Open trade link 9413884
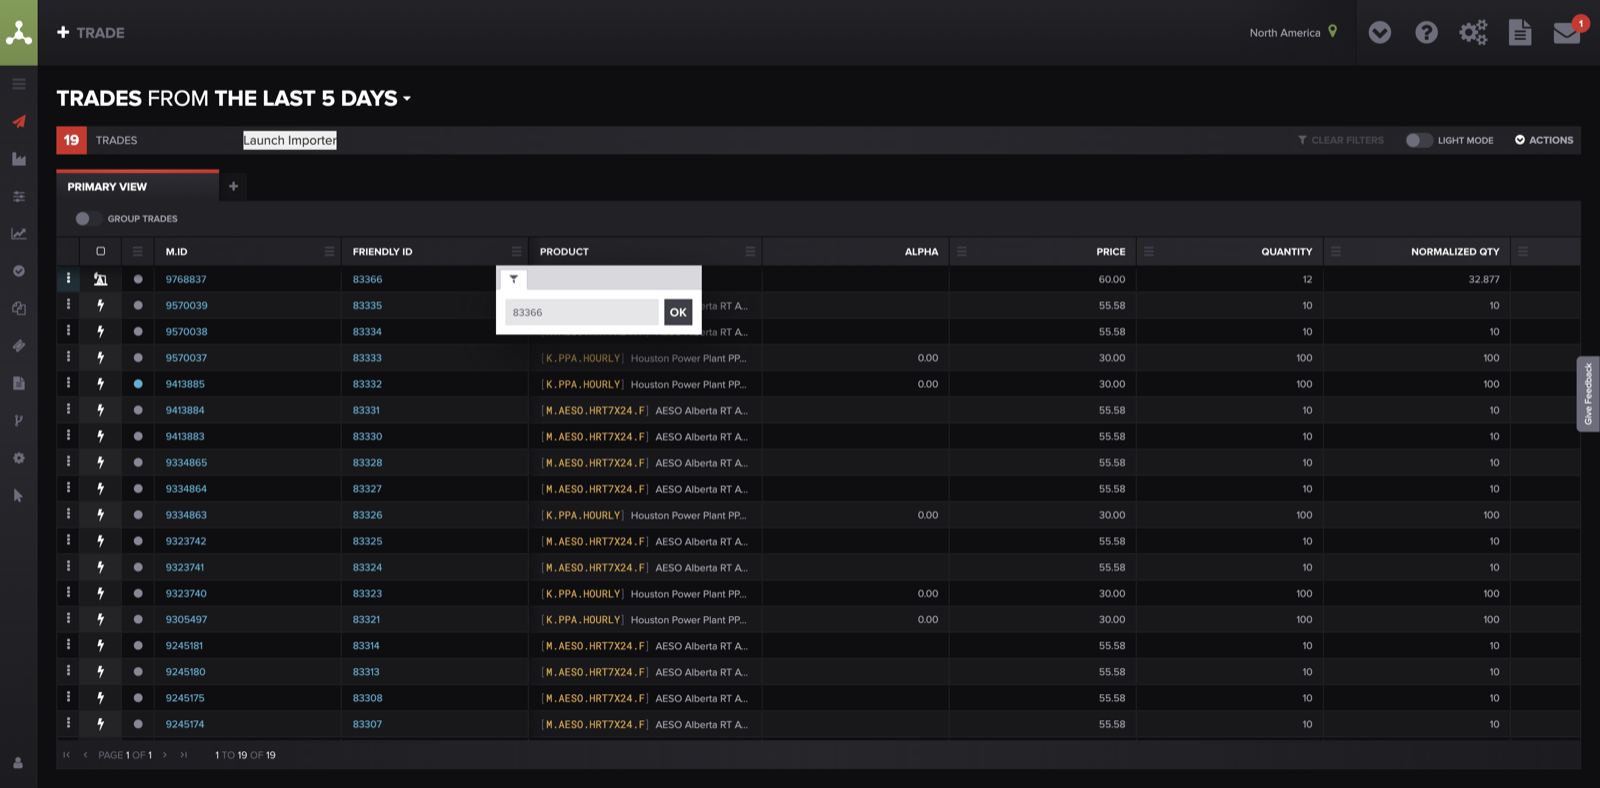 click(185, 410)
